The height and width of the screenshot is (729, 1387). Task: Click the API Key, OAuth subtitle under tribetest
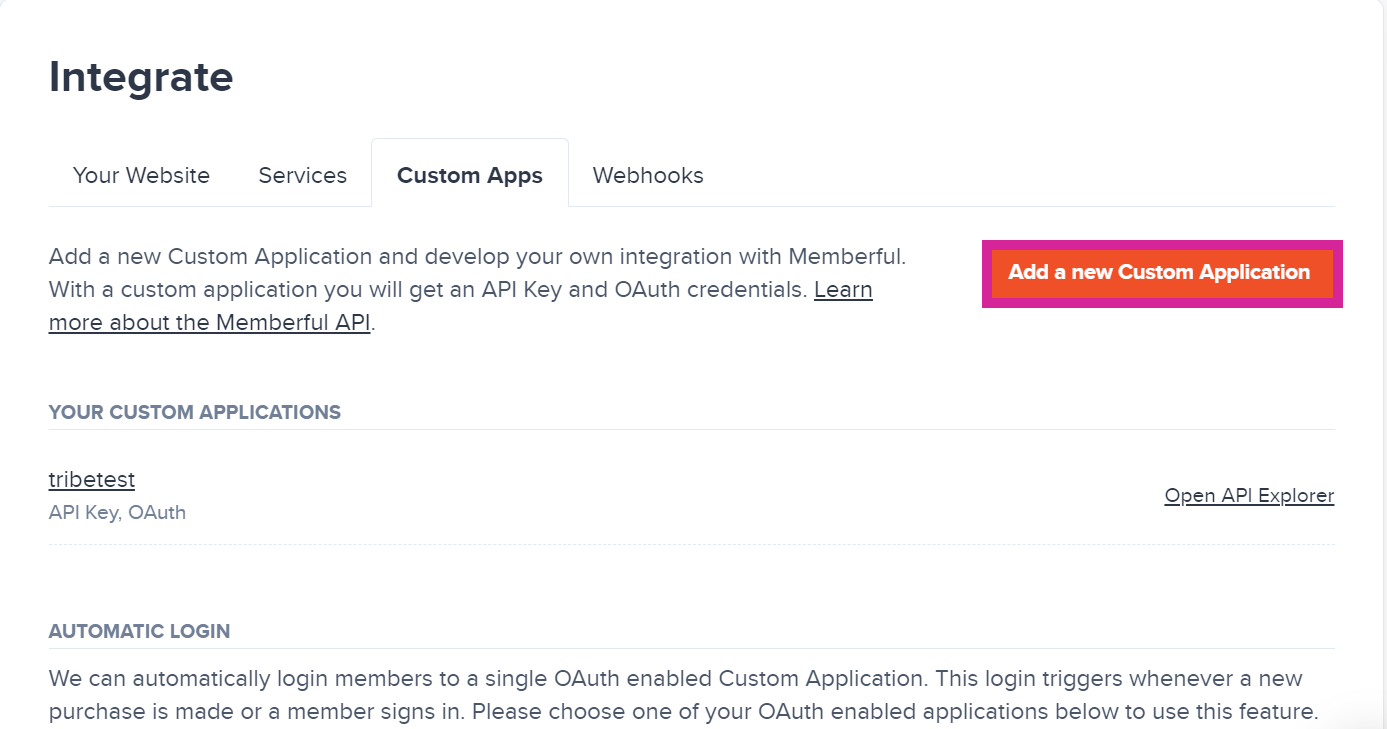[x=117, y=512]
